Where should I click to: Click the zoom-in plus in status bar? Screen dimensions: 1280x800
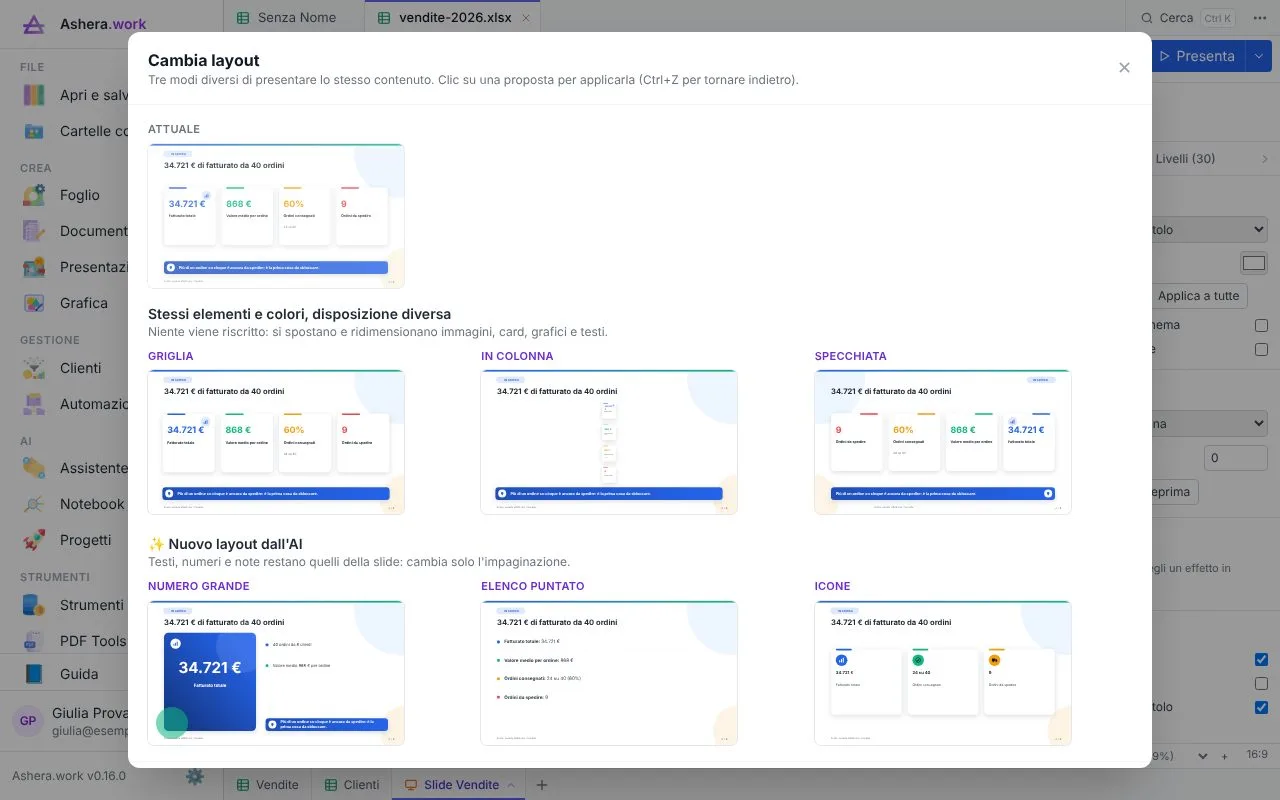[x=1224, y=756]
